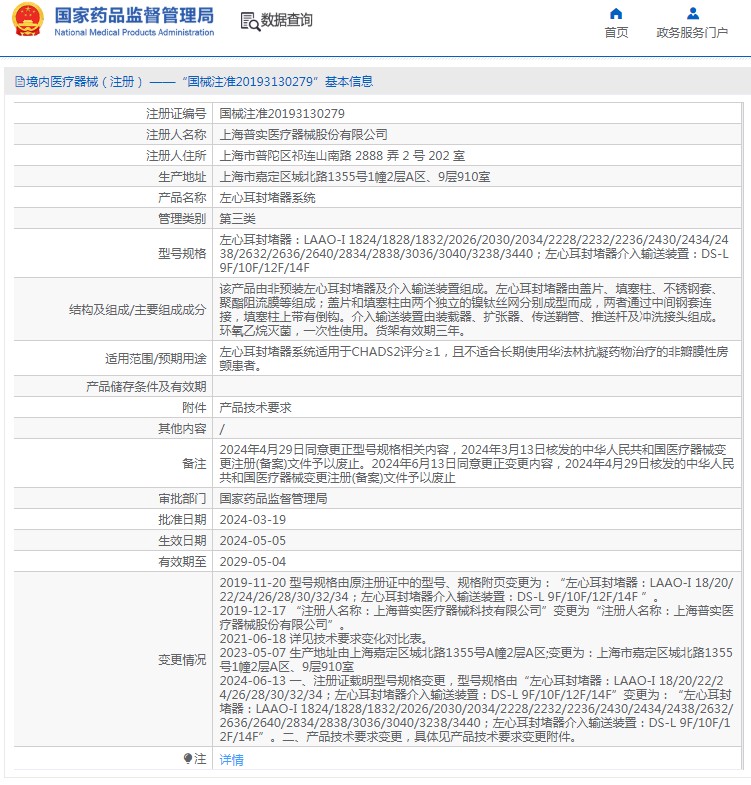
Task: Click the 适用范围/预期用途 label
Action: click(156, 358)
